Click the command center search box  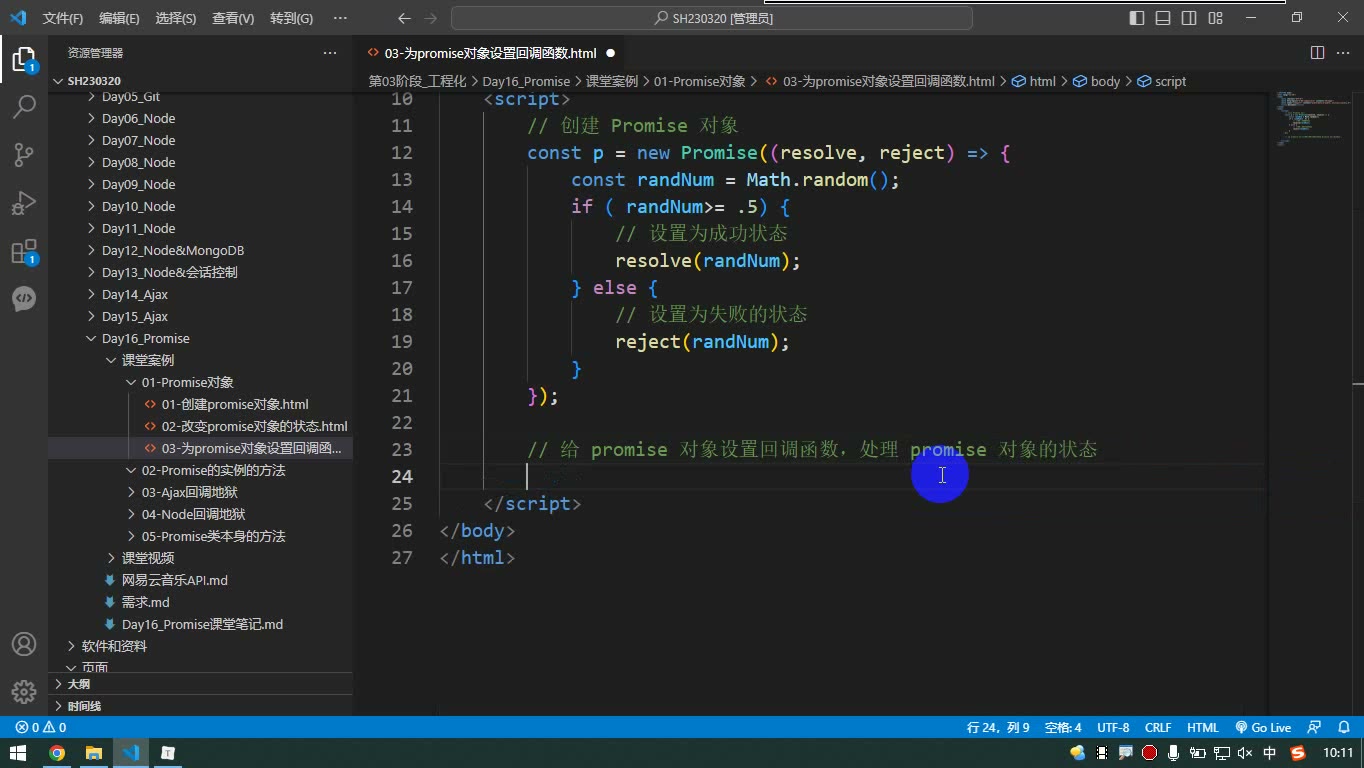[714, 18]
